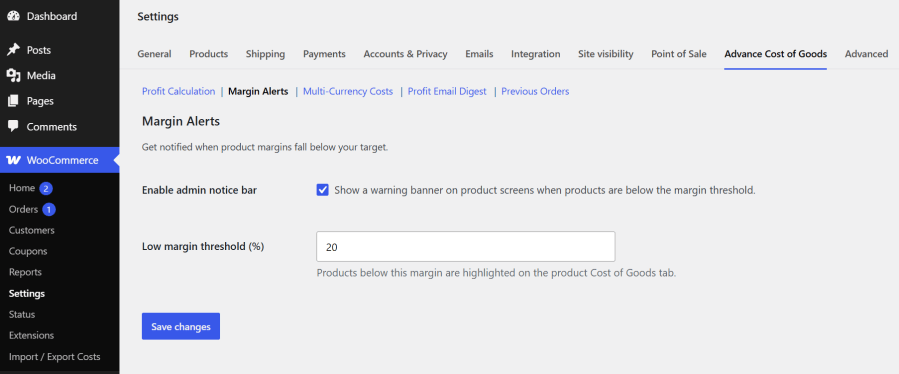Click the 'Low margin threshold (%)' label
This screenshot has height=374, width=899.
point(203,247)
